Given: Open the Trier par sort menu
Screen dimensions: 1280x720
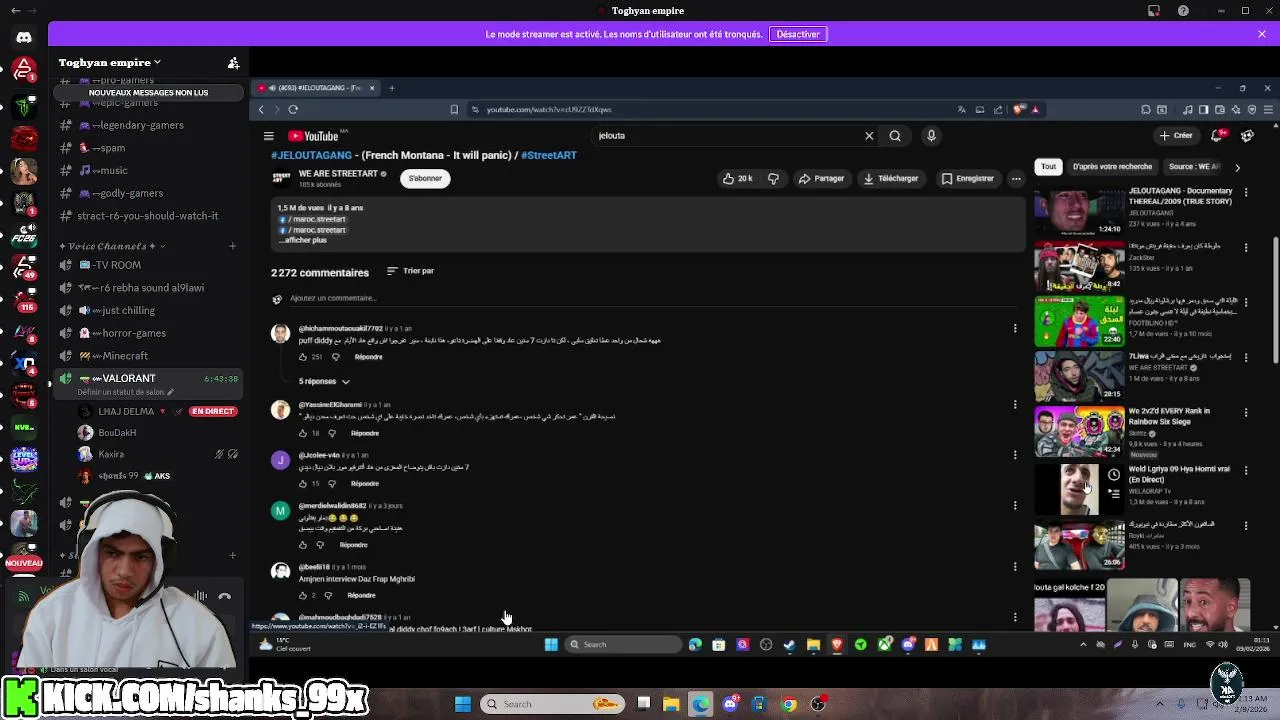Looking at the screenshot, I should (x=411, y=271).
